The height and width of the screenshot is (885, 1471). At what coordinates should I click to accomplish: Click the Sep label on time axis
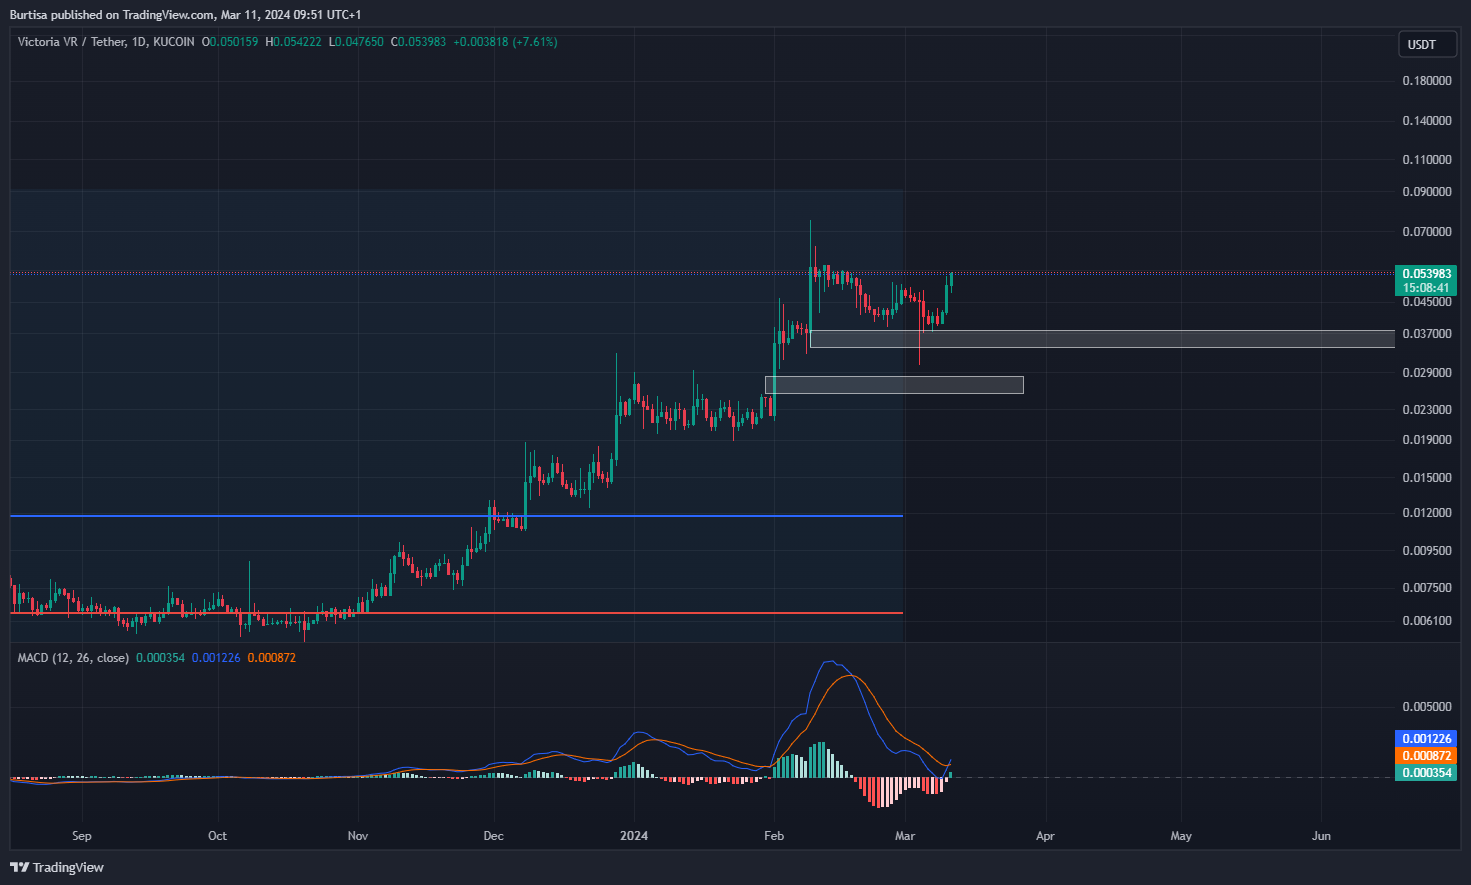(82, 836)
